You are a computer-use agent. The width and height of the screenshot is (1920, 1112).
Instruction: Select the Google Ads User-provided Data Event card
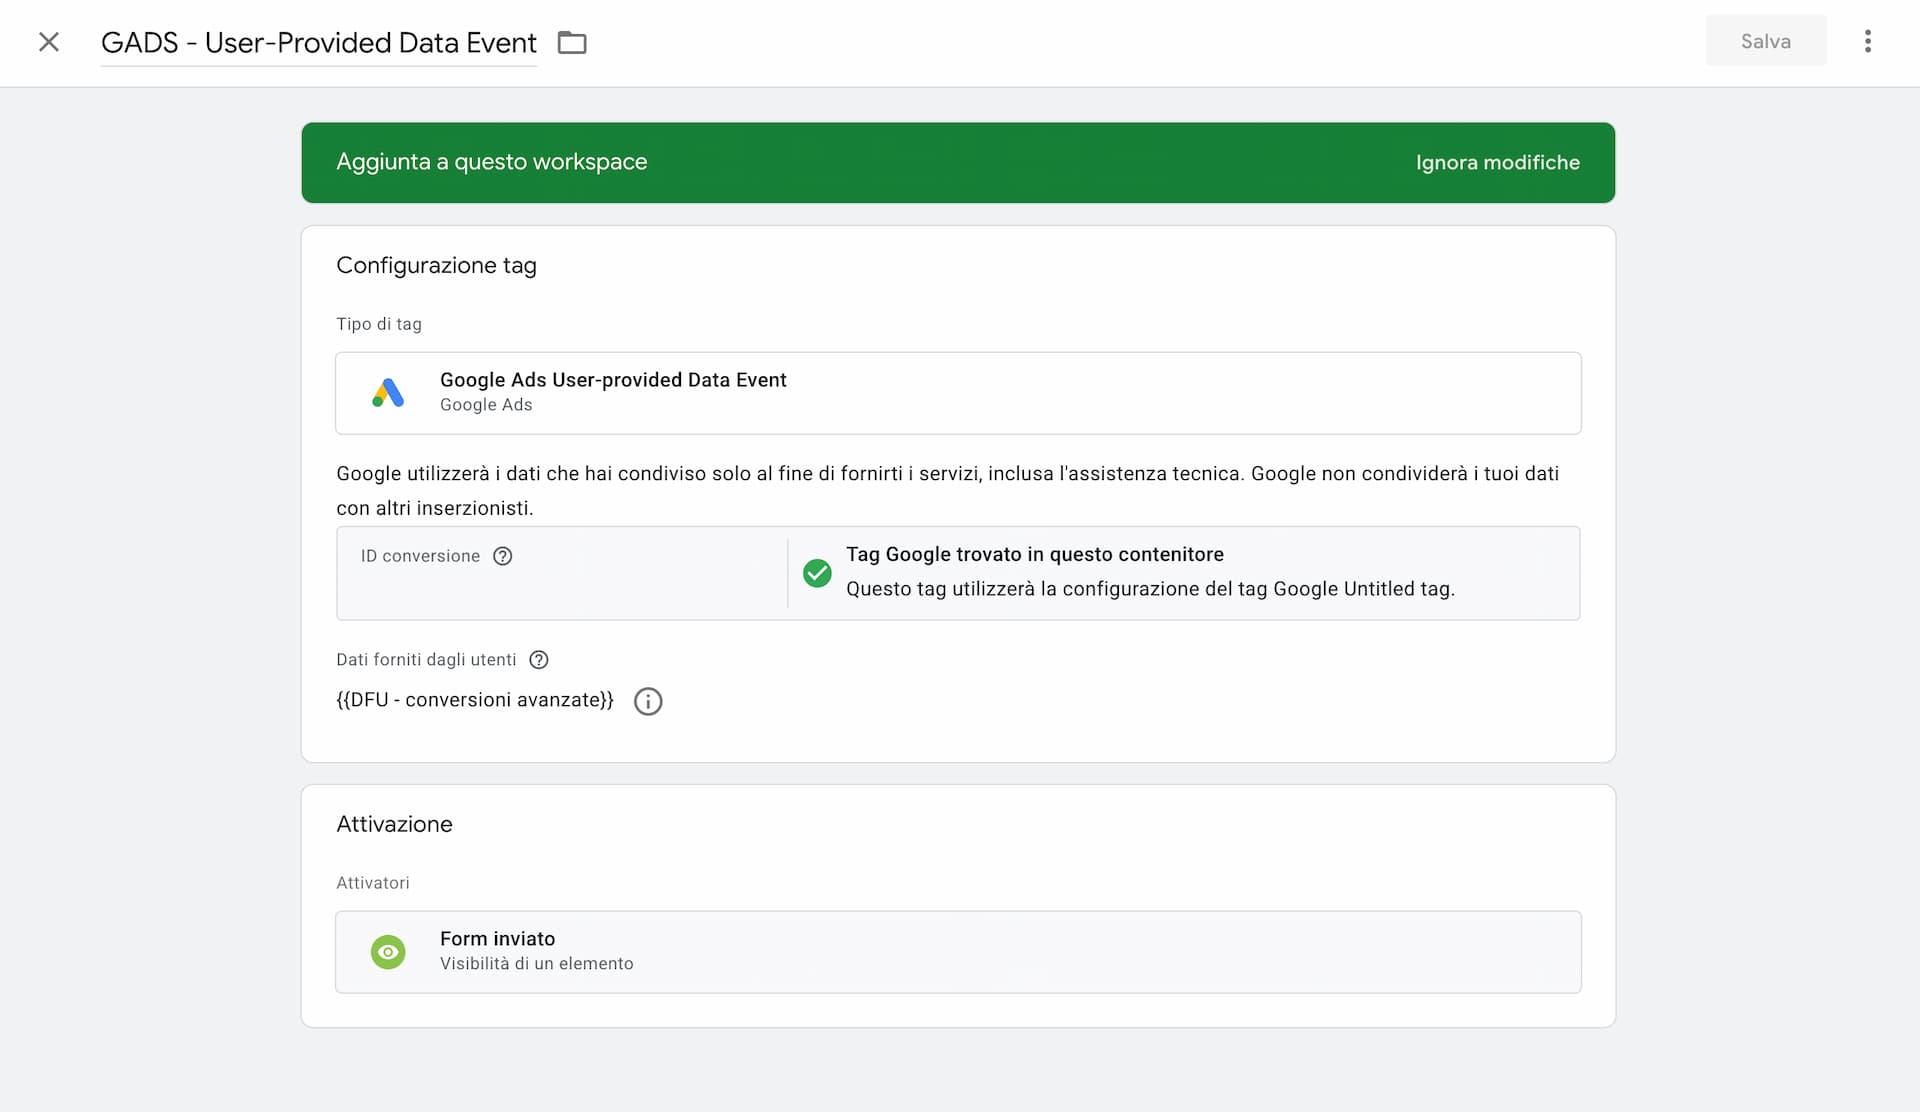[x=958, y=393]
